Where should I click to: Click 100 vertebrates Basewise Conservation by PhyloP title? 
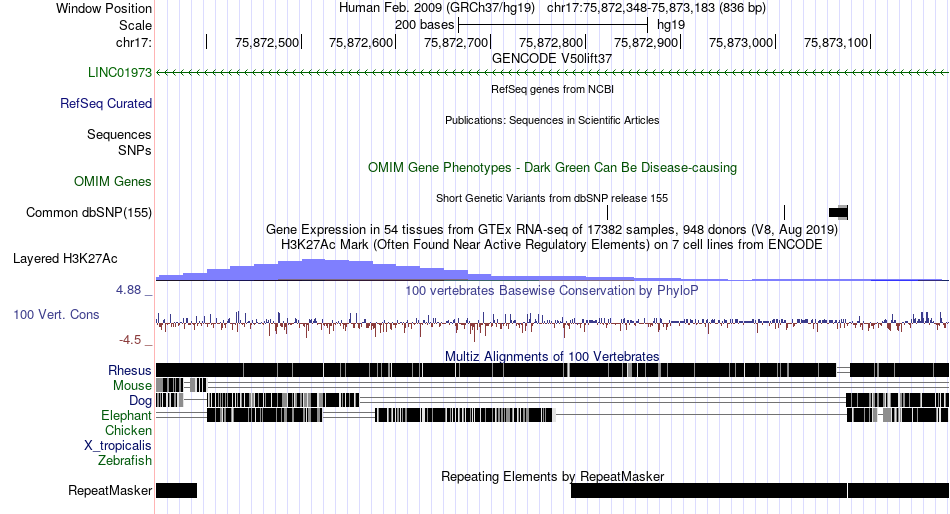point(551,290)
